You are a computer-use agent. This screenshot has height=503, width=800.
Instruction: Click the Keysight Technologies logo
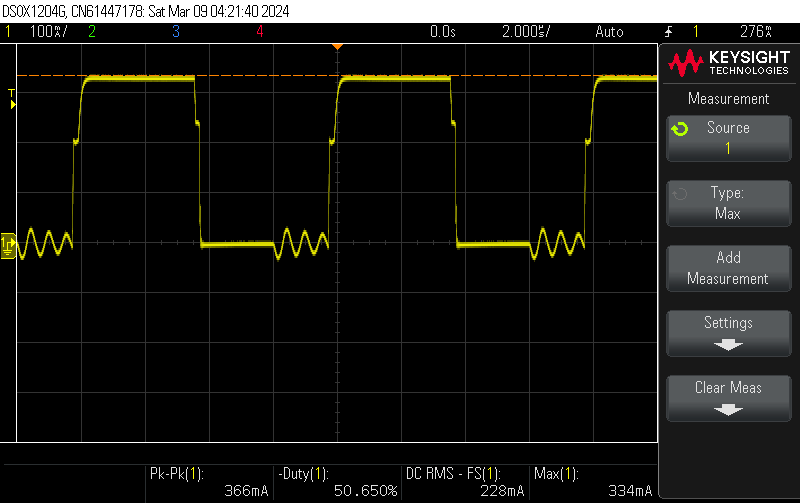(729, 63)
